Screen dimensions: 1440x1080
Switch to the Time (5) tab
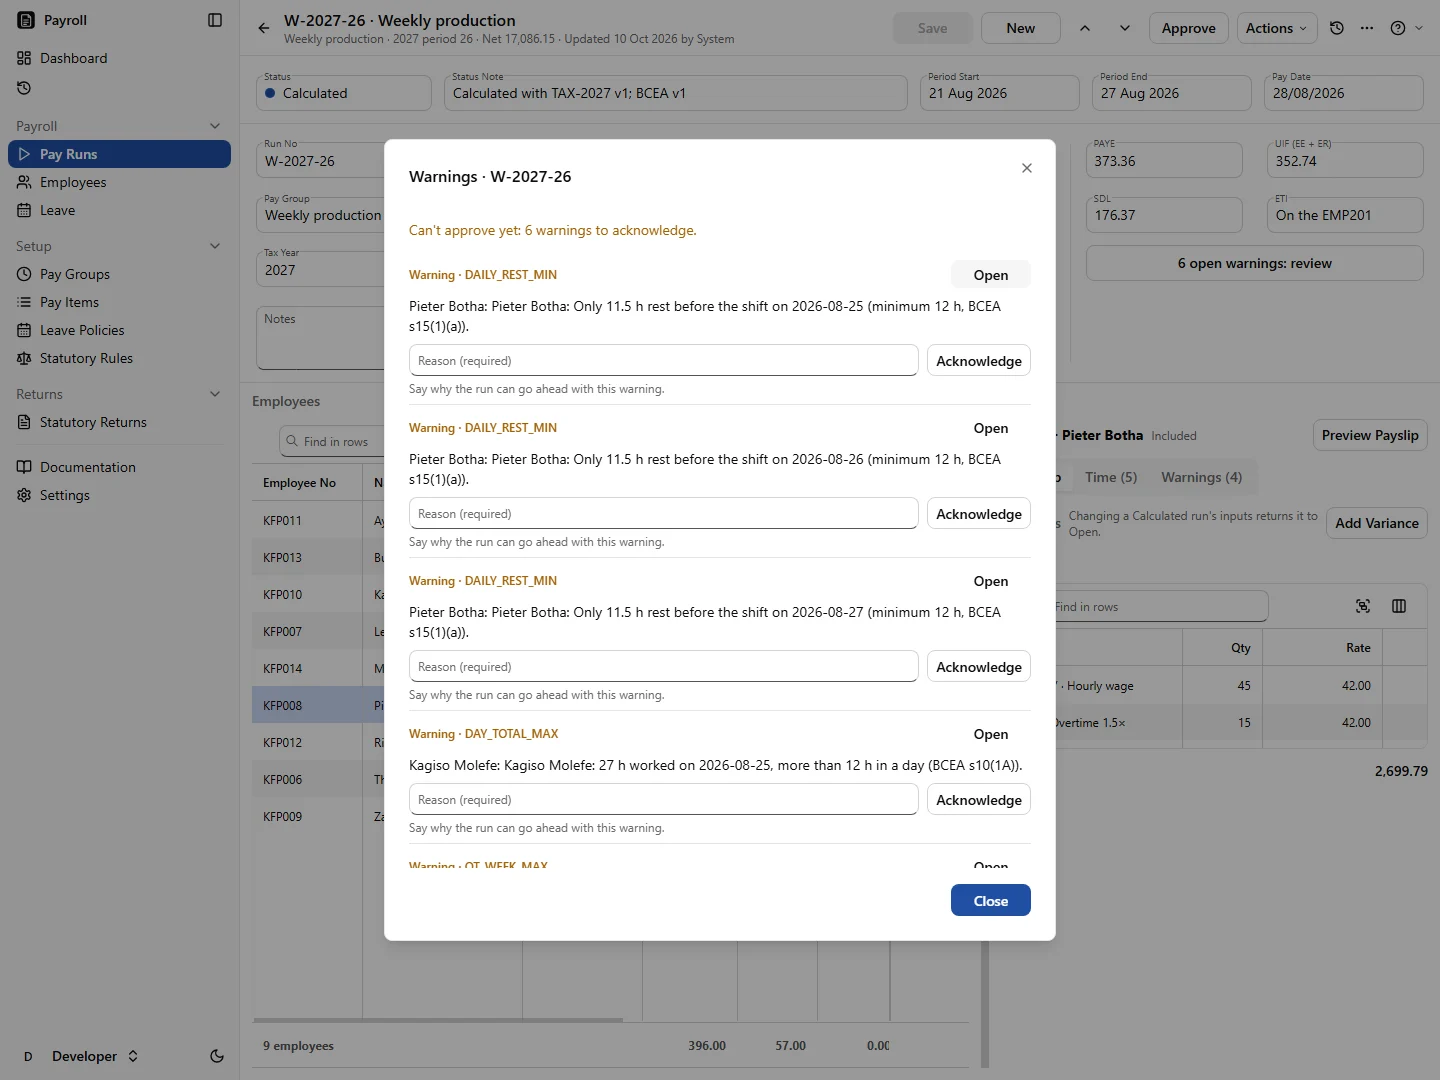(x=1111, y=477)
